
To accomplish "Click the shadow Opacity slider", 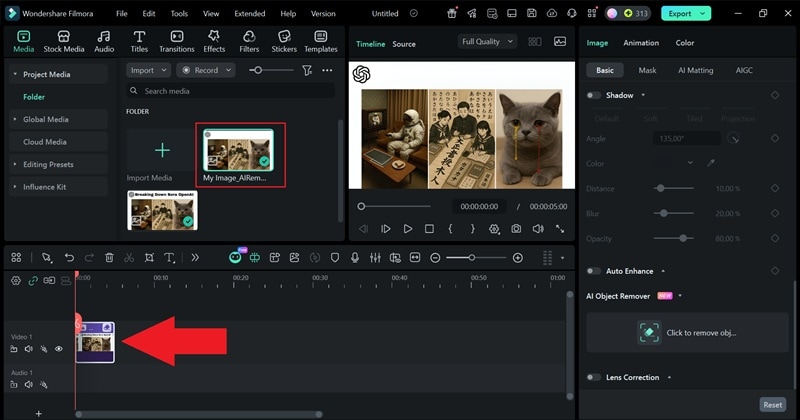I will click(x=673, y=238).
